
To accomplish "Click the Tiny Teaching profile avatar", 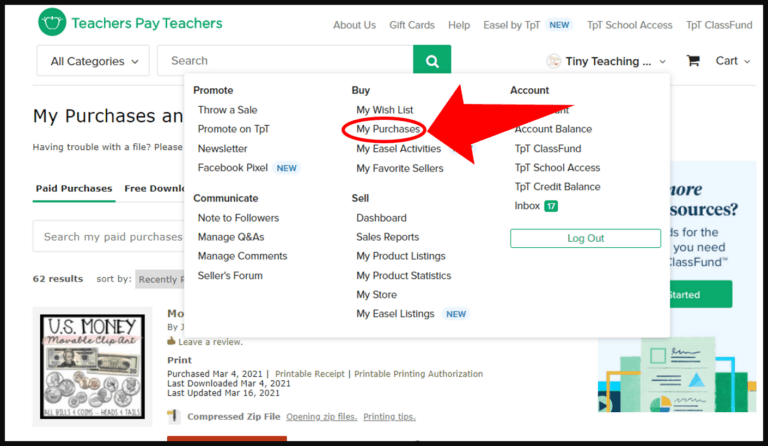I will pos(553,61).
